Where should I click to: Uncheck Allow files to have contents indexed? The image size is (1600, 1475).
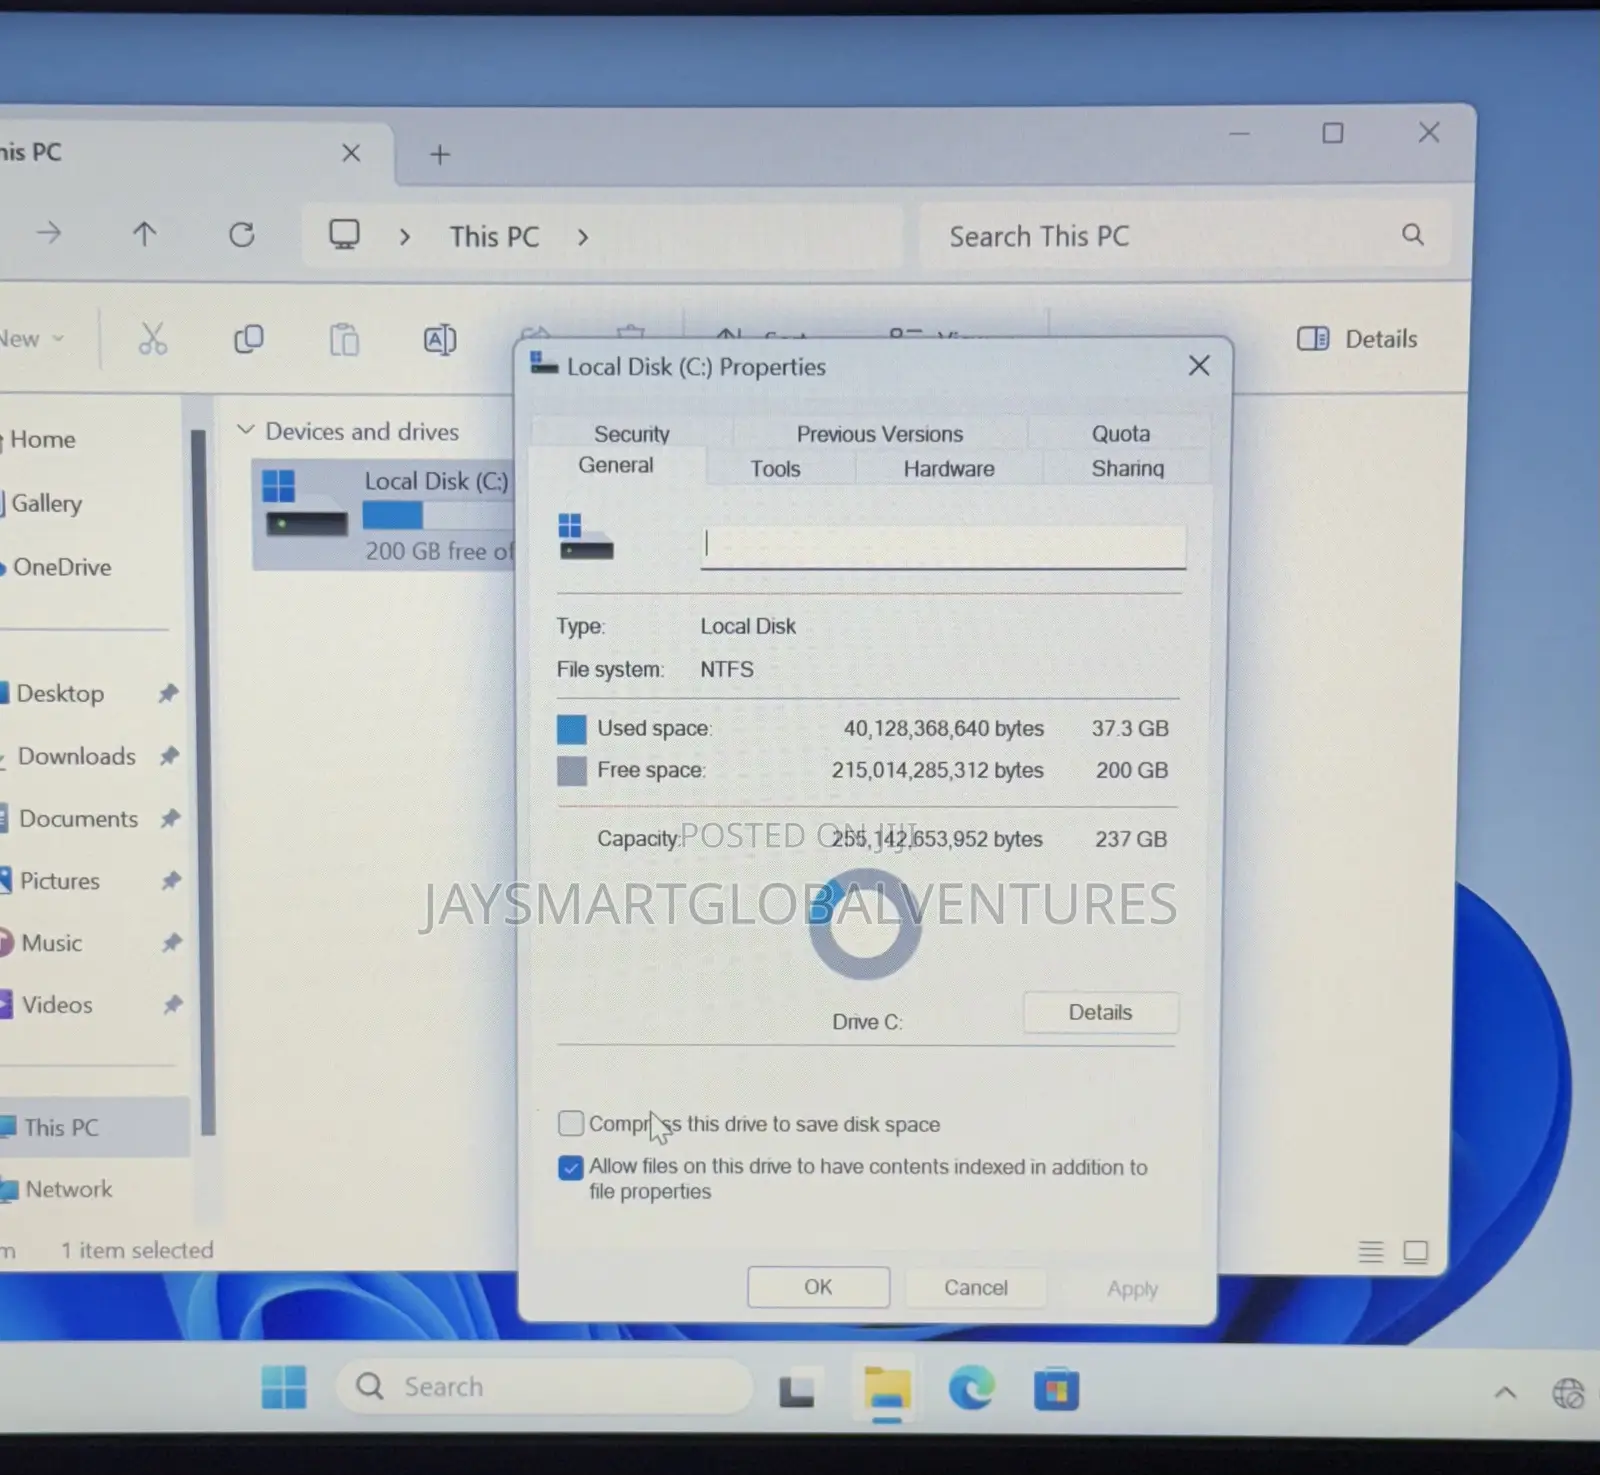571,1167
